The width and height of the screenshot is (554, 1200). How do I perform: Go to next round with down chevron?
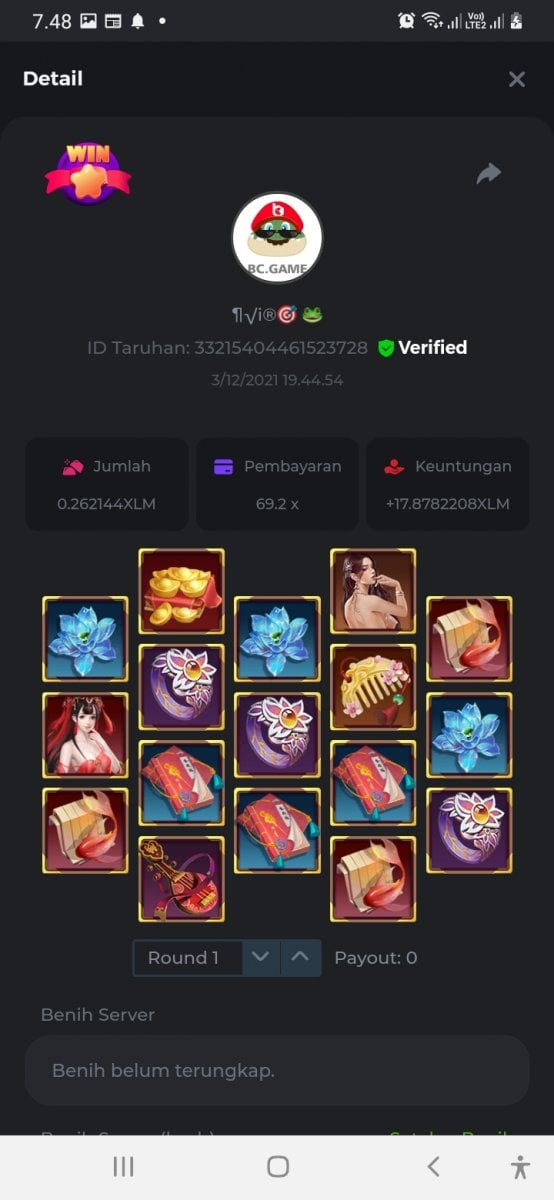[261, 958]
